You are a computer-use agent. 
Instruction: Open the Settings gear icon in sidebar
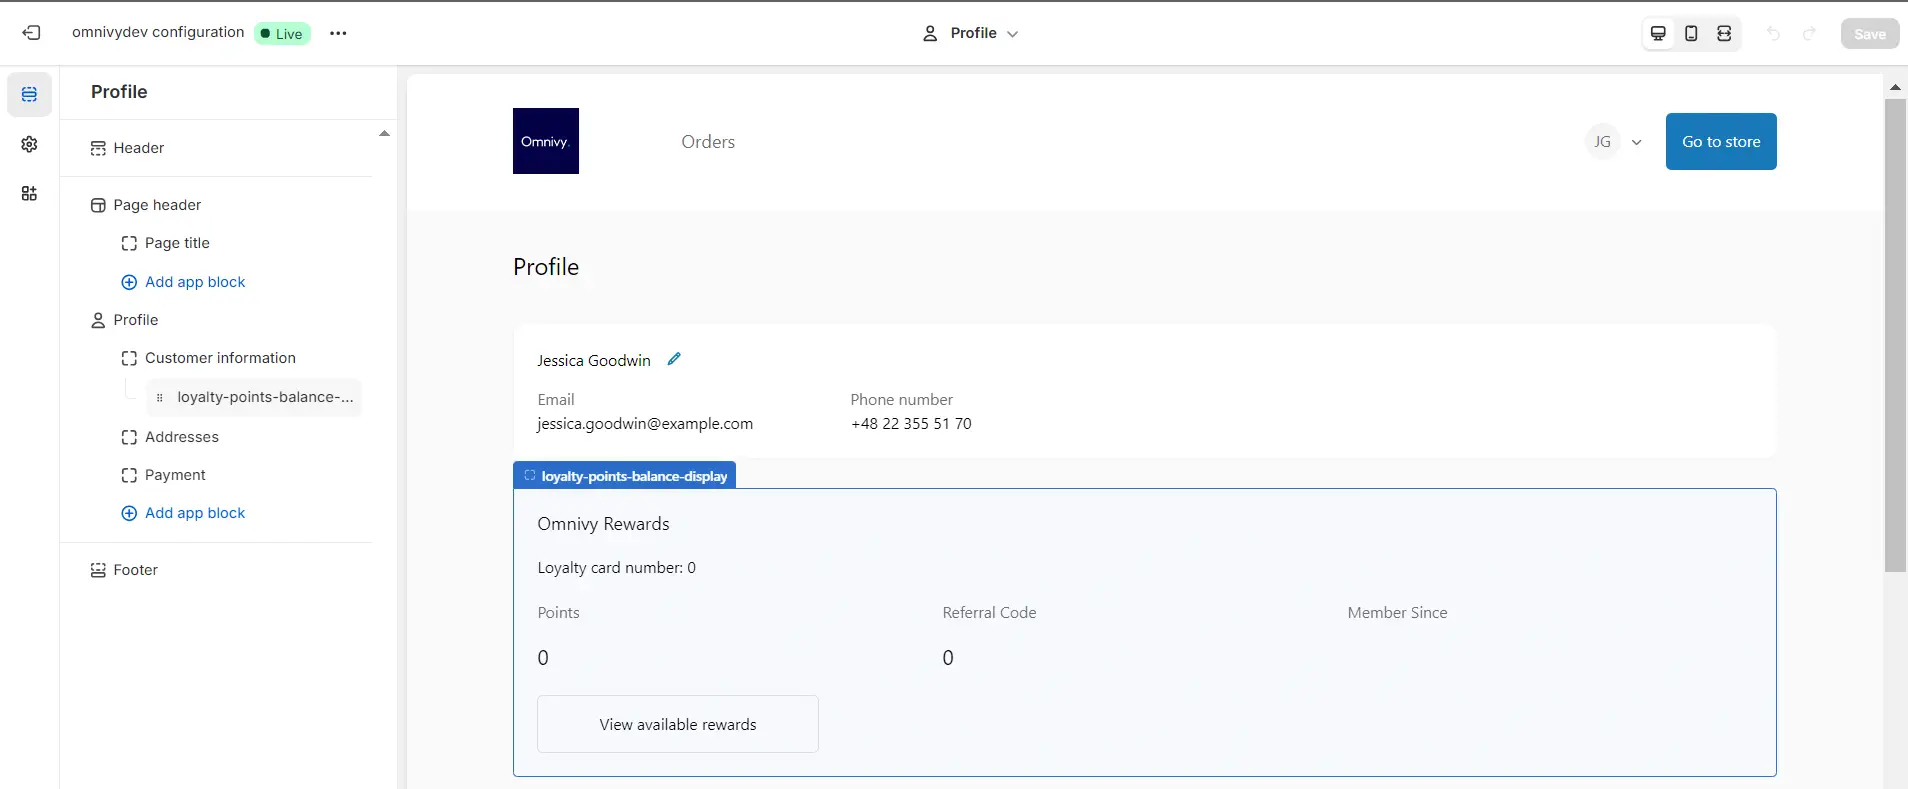(29, 144)
